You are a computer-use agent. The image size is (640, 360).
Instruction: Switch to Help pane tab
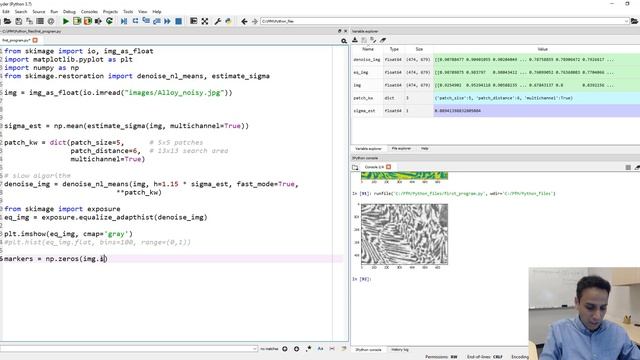coord(424,149)
